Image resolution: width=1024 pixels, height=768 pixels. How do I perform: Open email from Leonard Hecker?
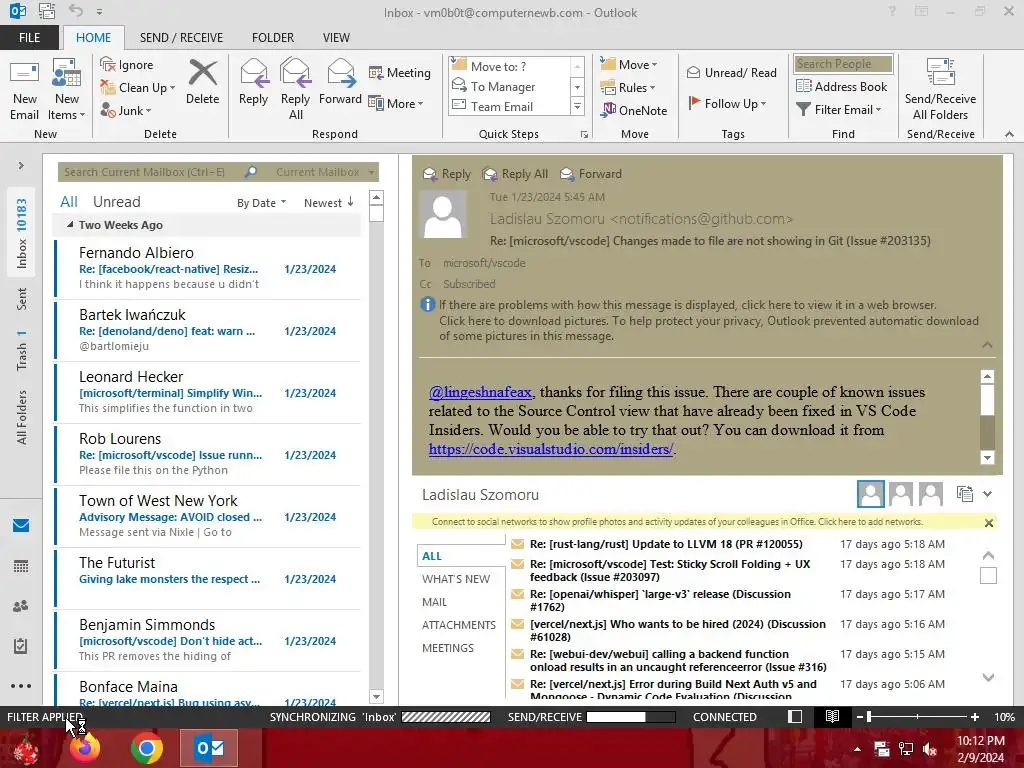(208, 392)
